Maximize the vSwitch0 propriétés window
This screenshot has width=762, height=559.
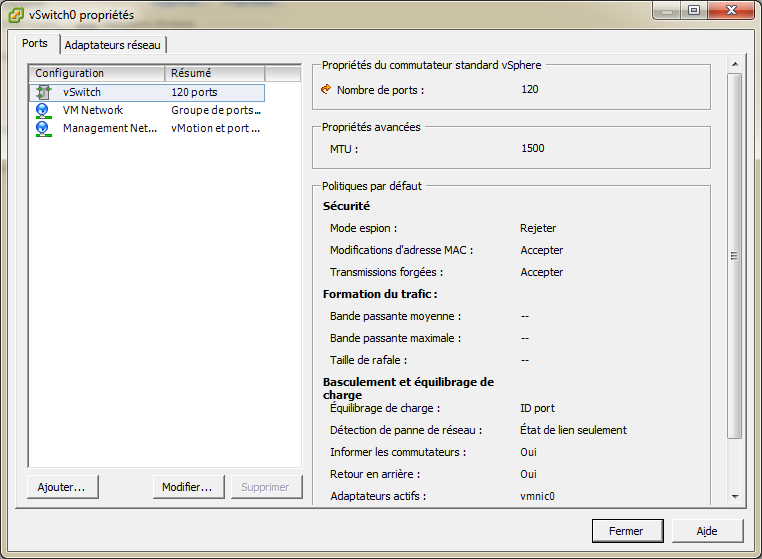[694, 11]
